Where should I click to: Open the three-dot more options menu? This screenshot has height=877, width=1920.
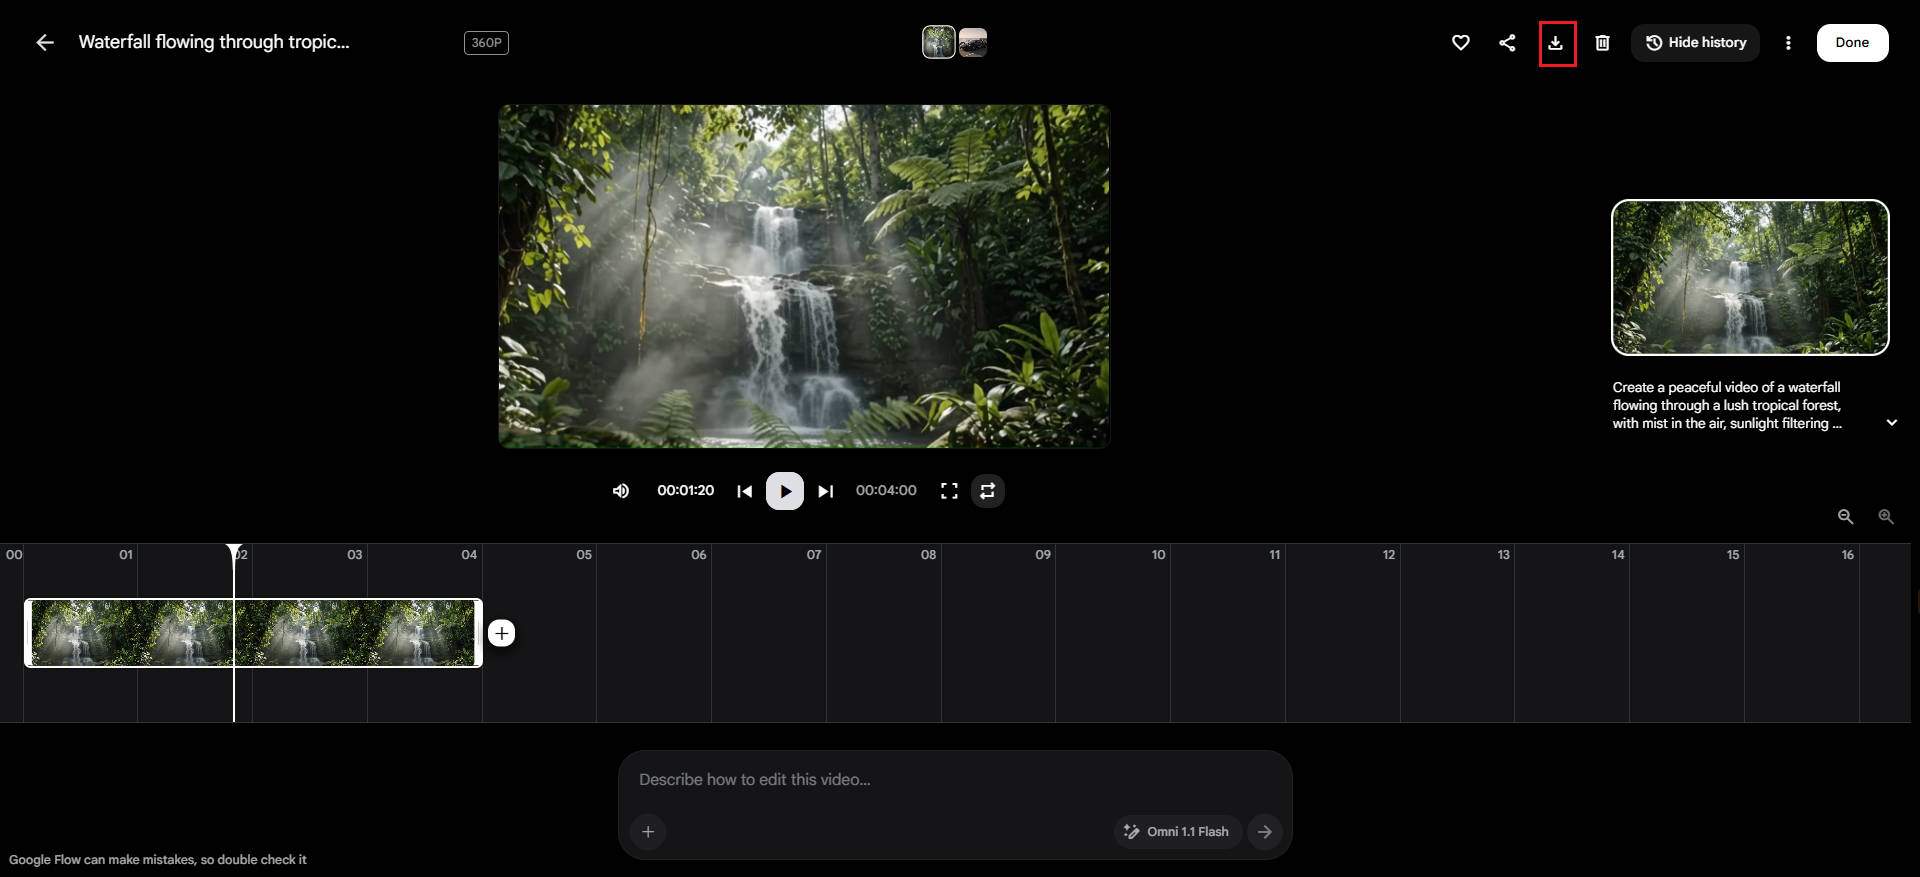[1788, 43]
